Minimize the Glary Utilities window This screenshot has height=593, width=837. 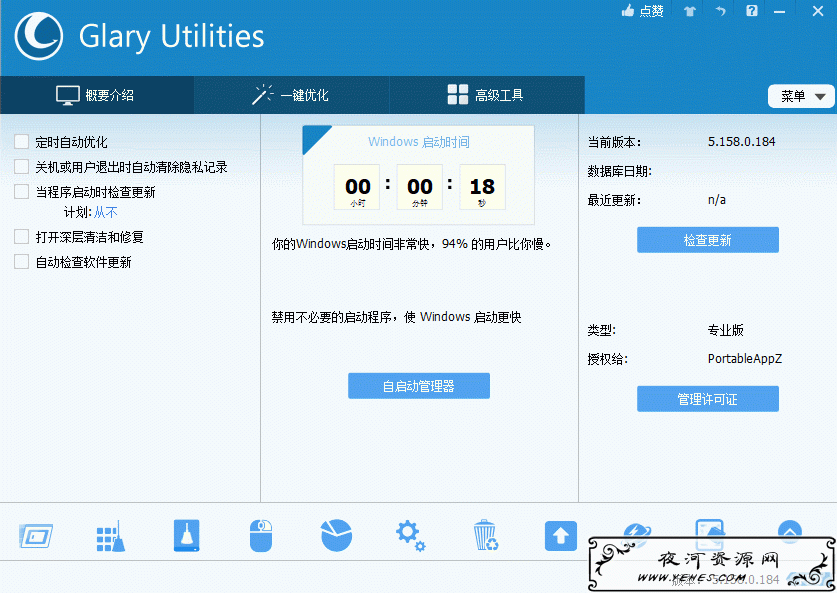[780, 11]
